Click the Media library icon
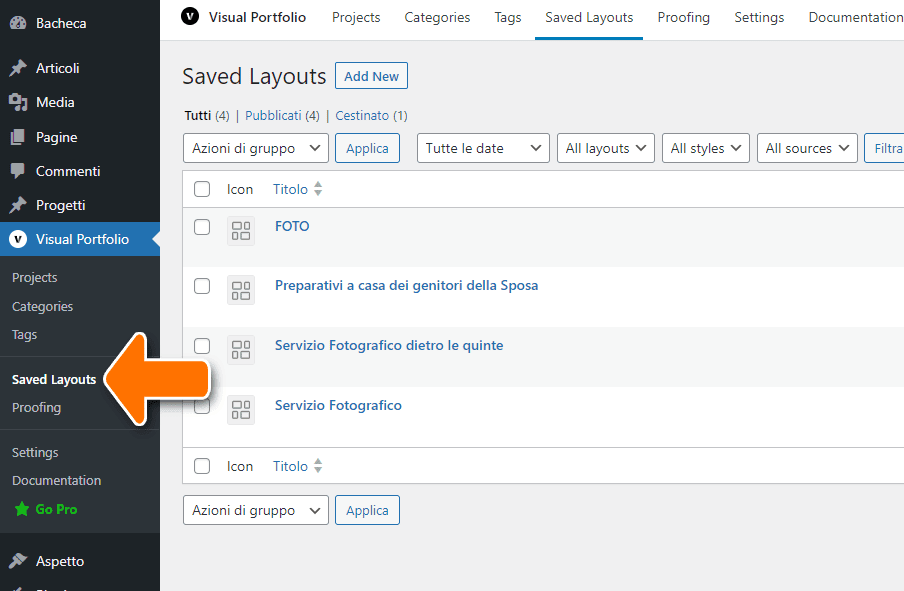The width and height of the screenshot is (904, 591). [x=18, y=102]
